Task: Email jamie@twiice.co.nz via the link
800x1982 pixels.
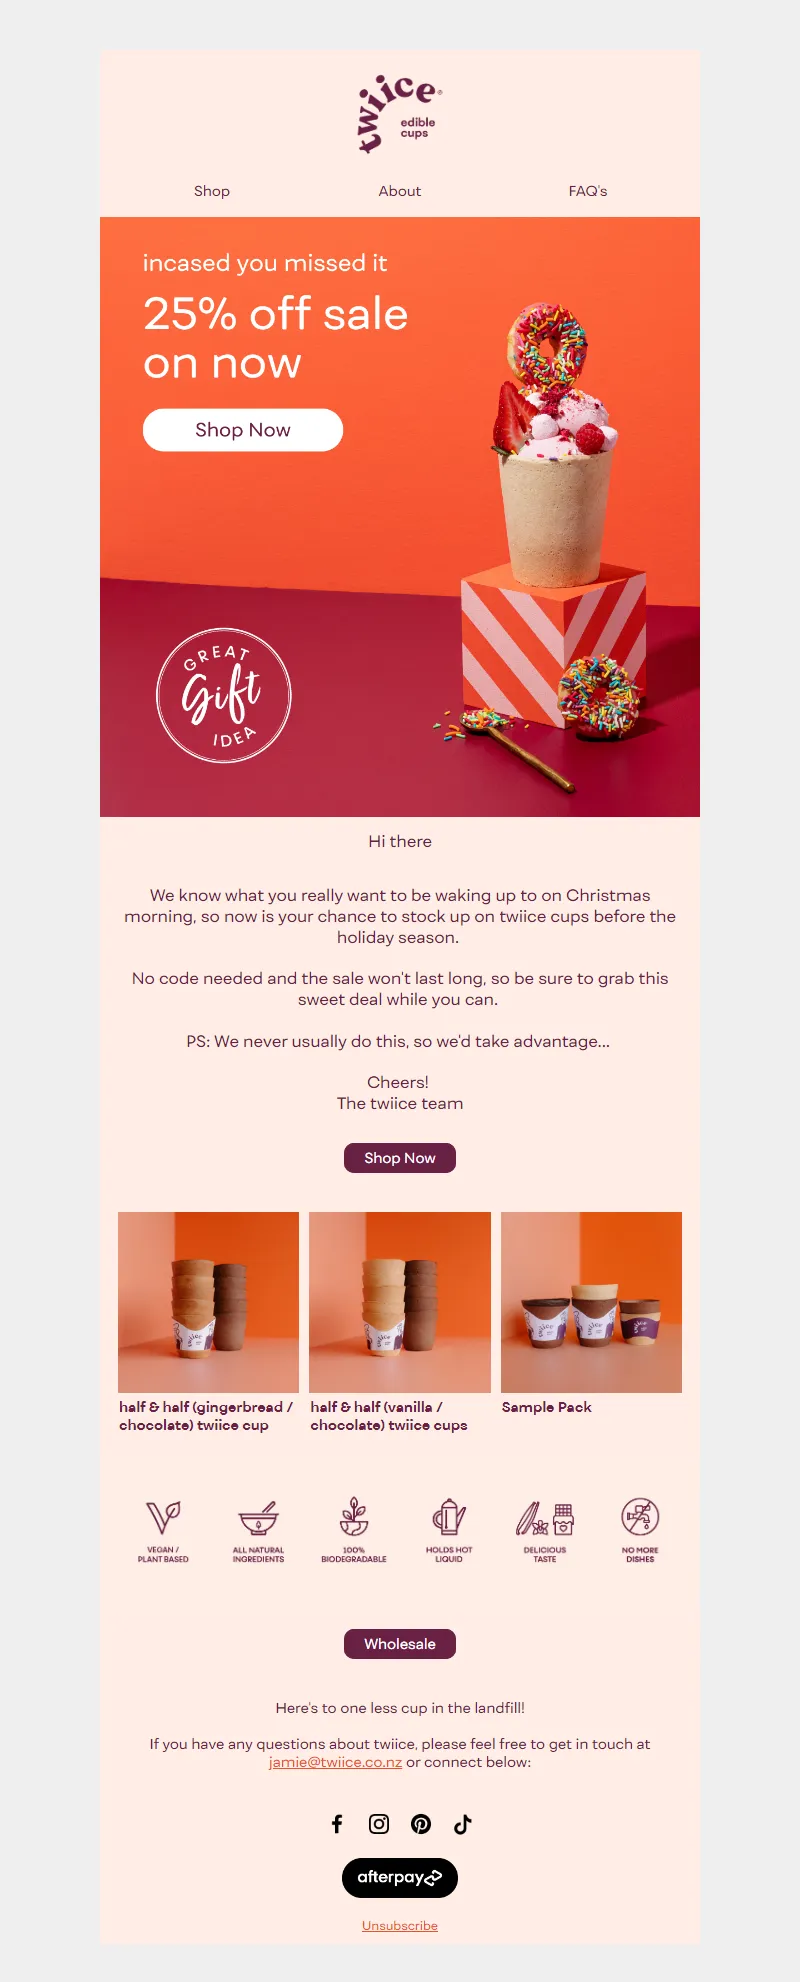Action: pos(335,1762)
